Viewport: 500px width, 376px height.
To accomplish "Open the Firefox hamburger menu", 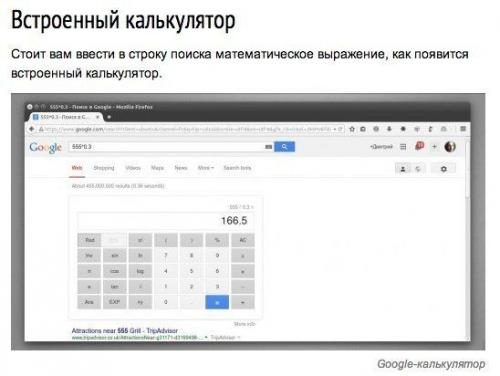I will click(463, 129).
